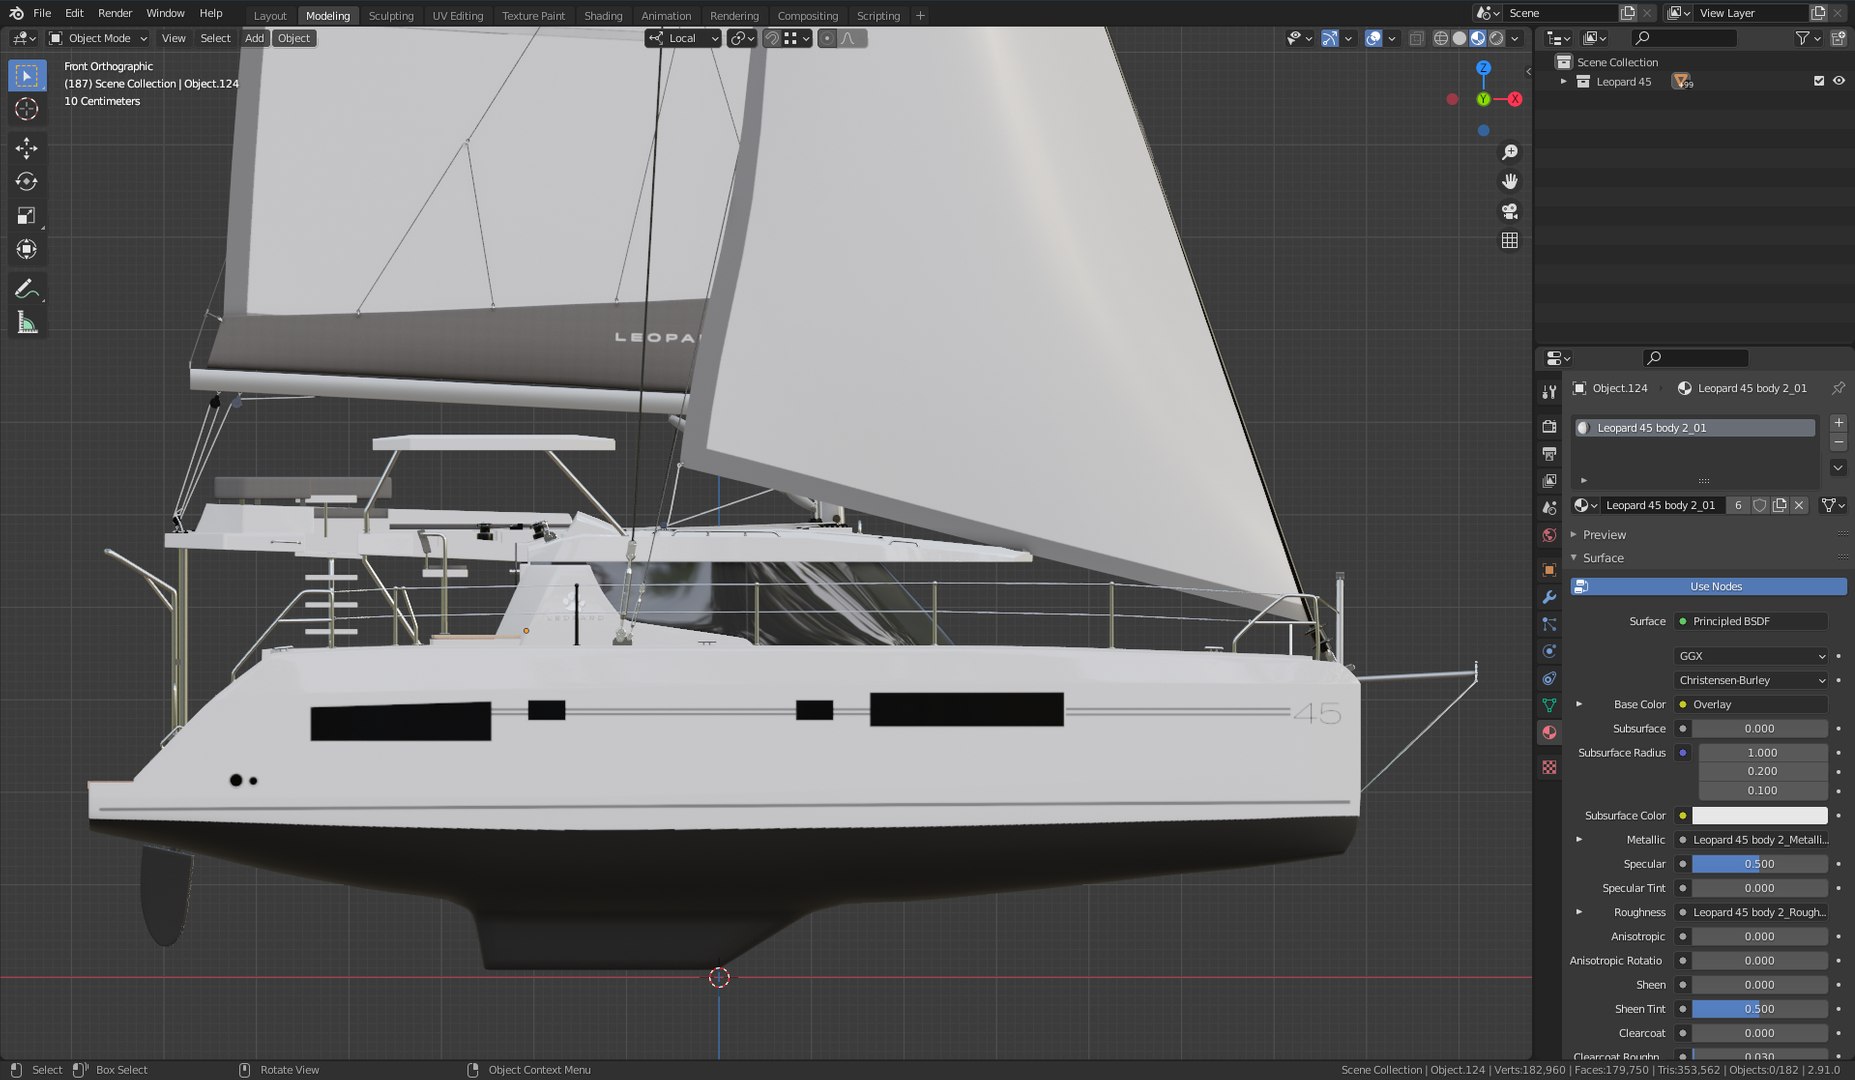Toggle Leopard 45 collection visibility eye

[1838, 81]
